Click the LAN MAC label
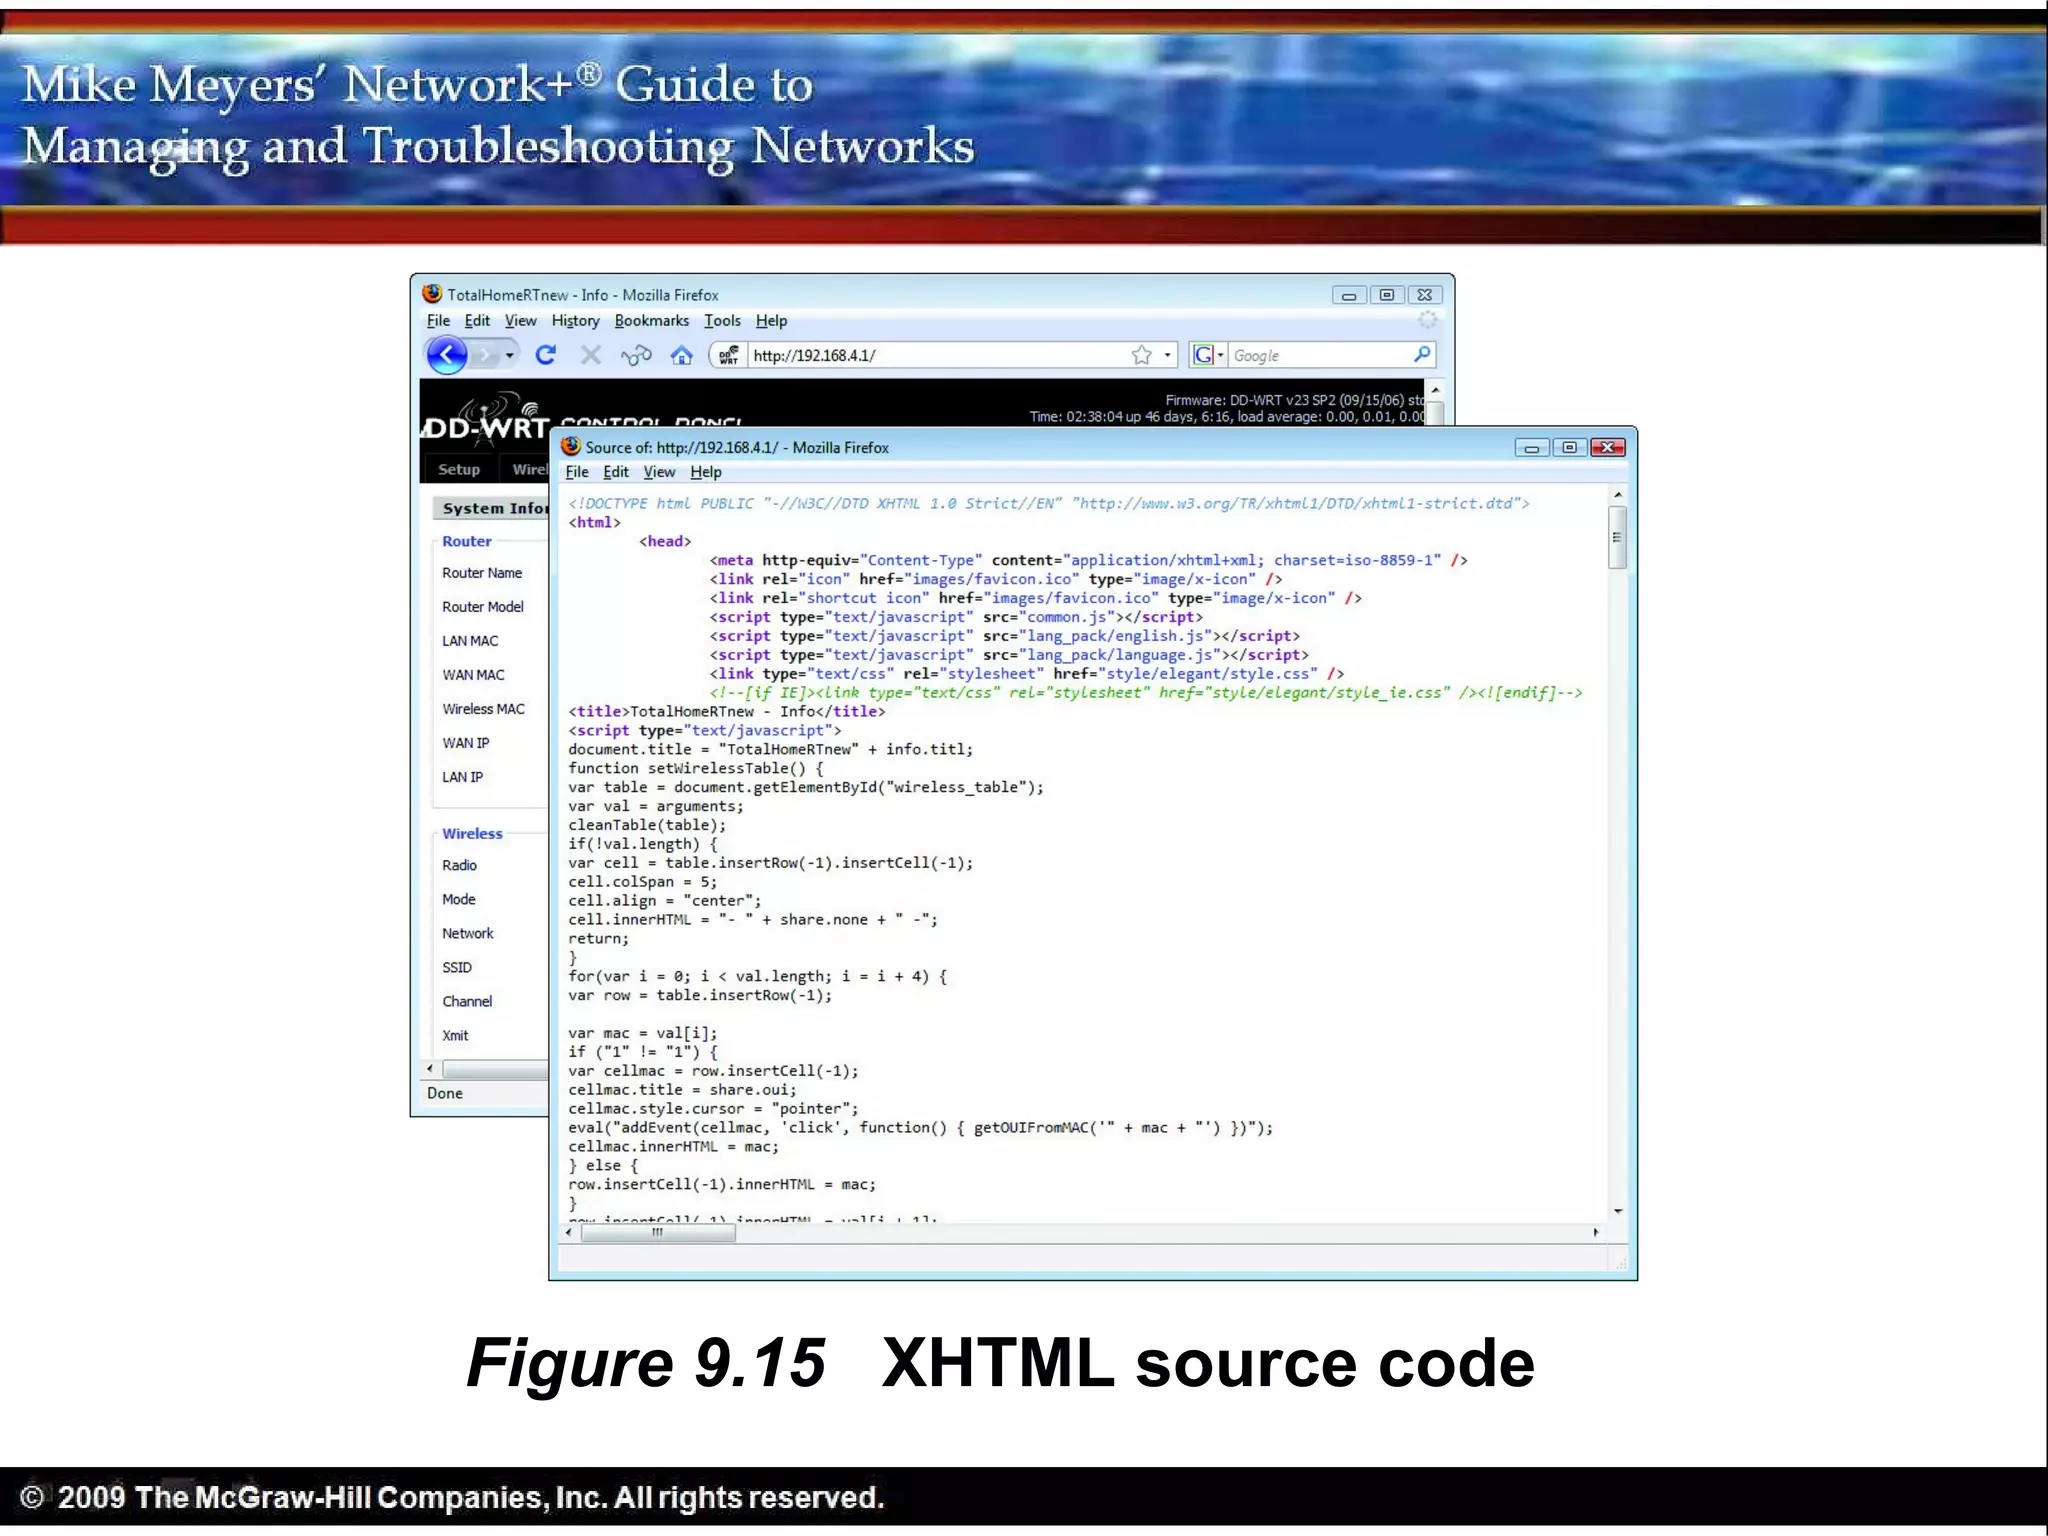2048x1536 pixels. click(470, 641)
